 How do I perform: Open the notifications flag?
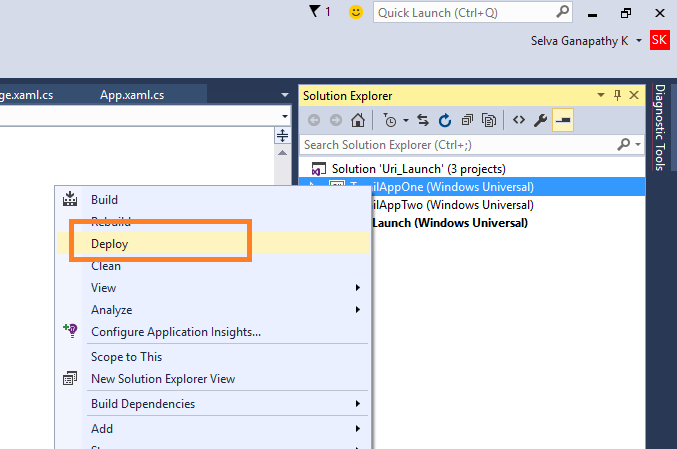319,12
